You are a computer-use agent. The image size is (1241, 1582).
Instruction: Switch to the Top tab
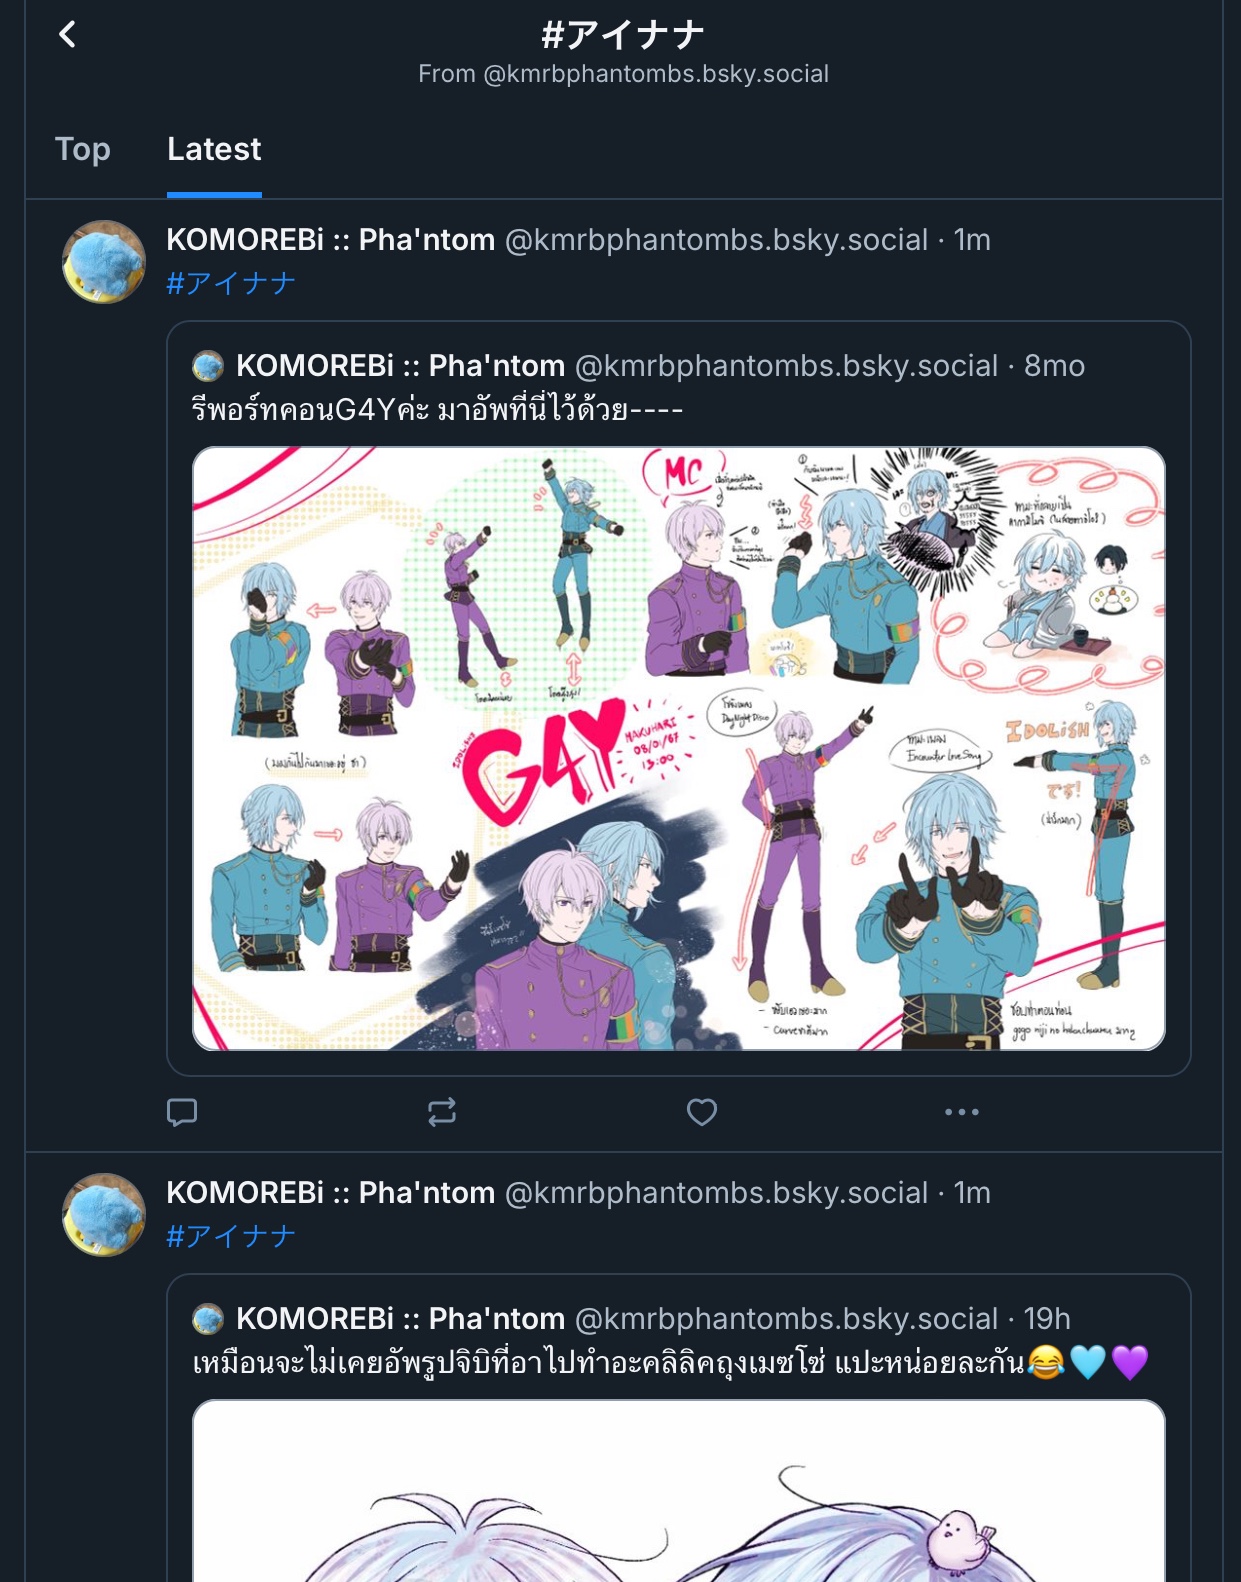click(x=83, y=149)
